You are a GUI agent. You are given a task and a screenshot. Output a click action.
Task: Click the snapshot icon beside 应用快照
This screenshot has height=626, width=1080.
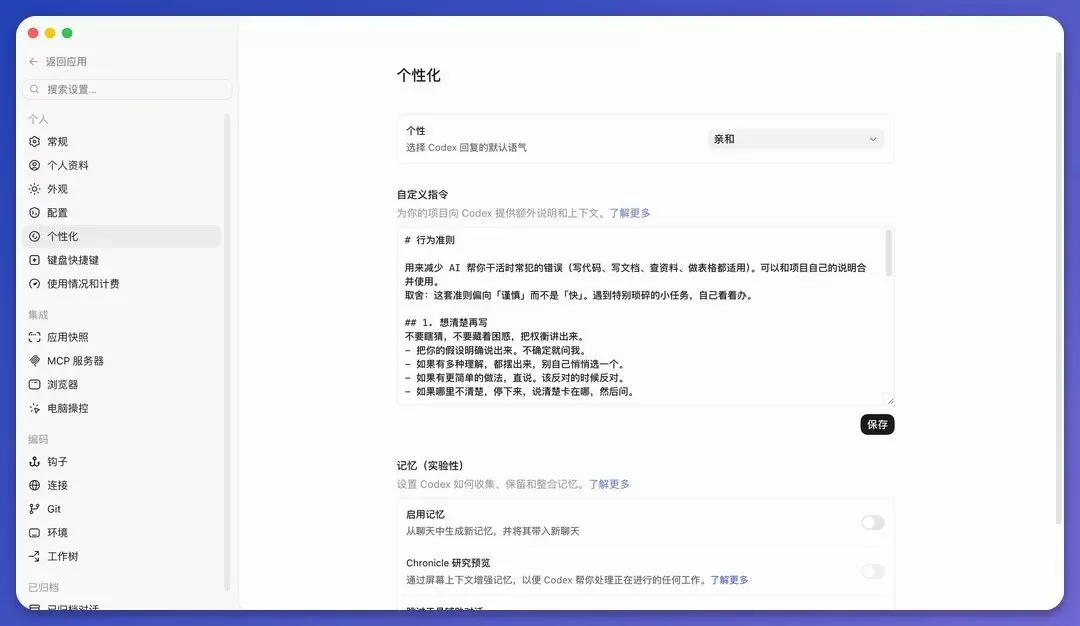pos(34,337)
